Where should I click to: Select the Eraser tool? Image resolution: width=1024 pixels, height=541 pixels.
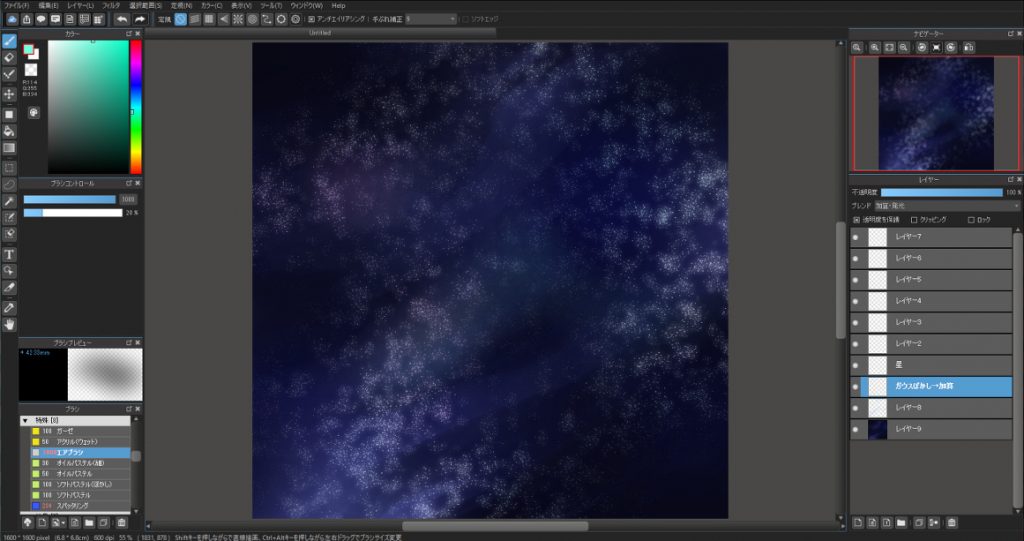(9, 57)
